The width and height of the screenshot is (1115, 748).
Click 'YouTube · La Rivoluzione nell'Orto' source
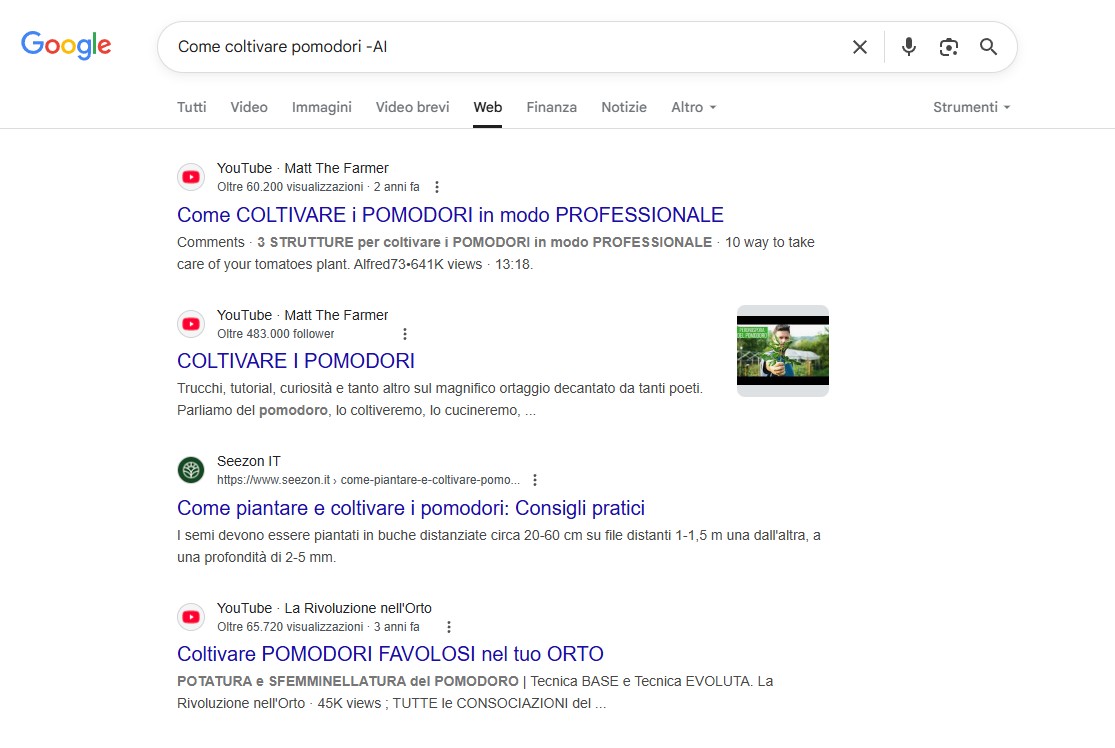tap(324, 608)
